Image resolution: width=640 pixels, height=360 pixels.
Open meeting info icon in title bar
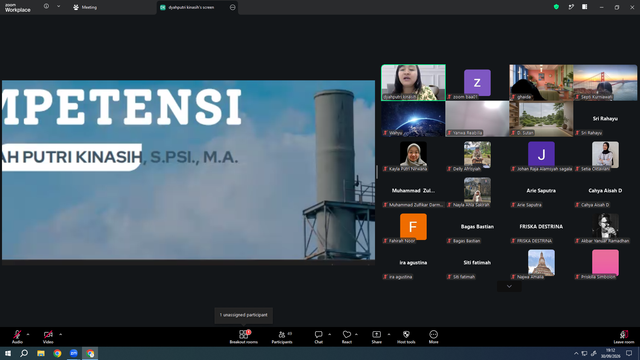point(46,7)
